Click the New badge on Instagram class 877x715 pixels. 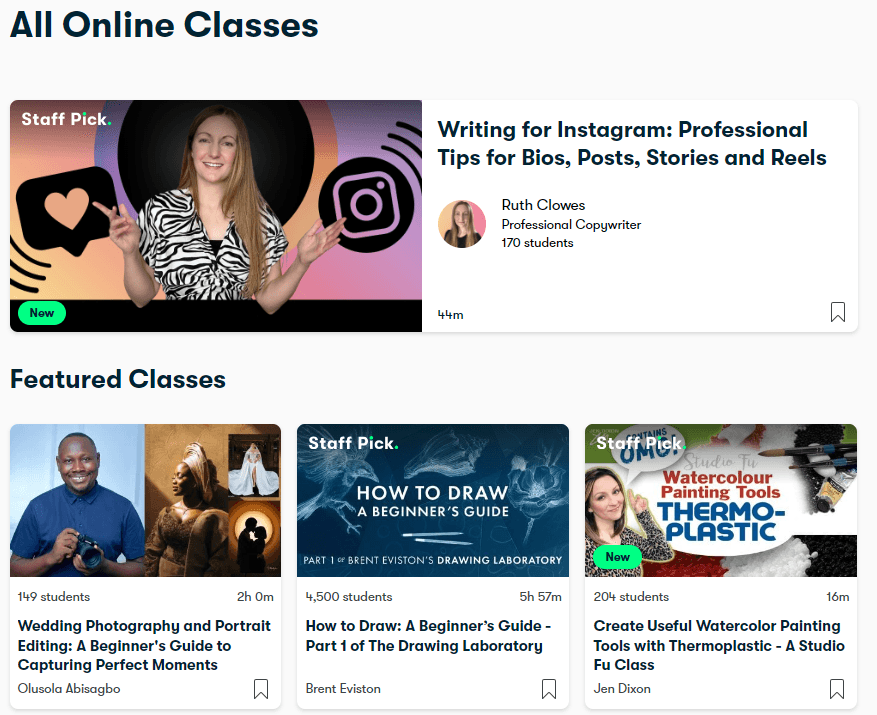point(42,313)
